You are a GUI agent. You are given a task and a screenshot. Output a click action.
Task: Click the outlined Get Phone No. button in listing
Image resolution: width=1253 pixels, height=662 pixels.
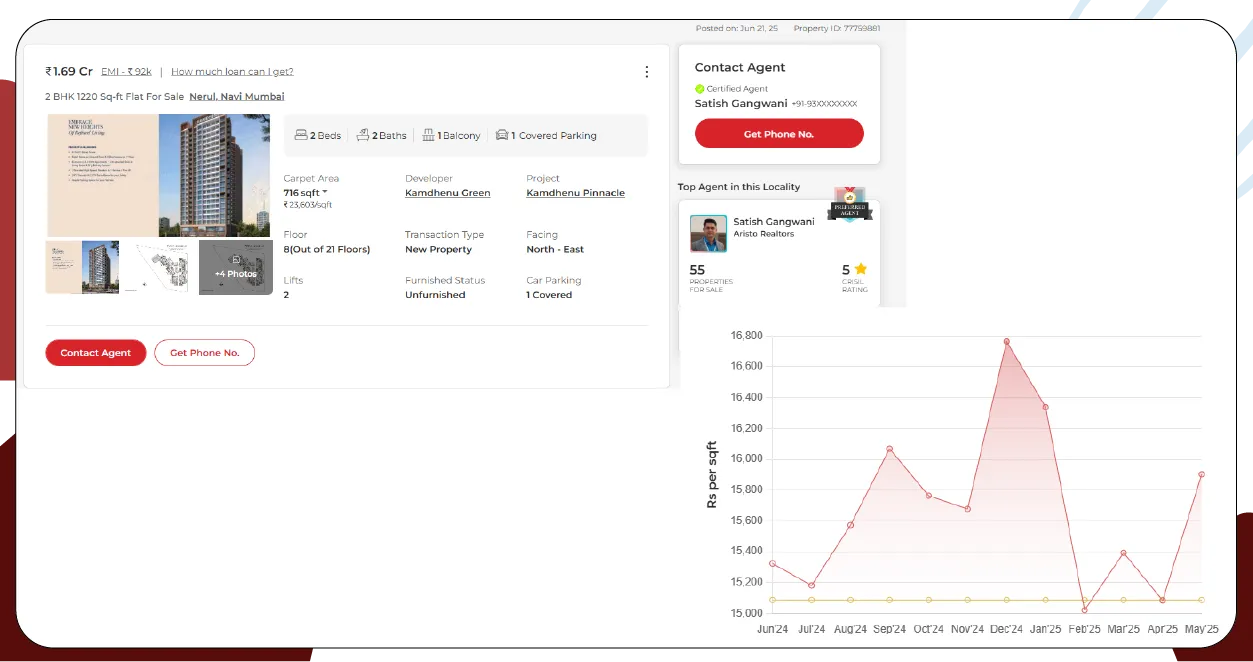(204, 353)
